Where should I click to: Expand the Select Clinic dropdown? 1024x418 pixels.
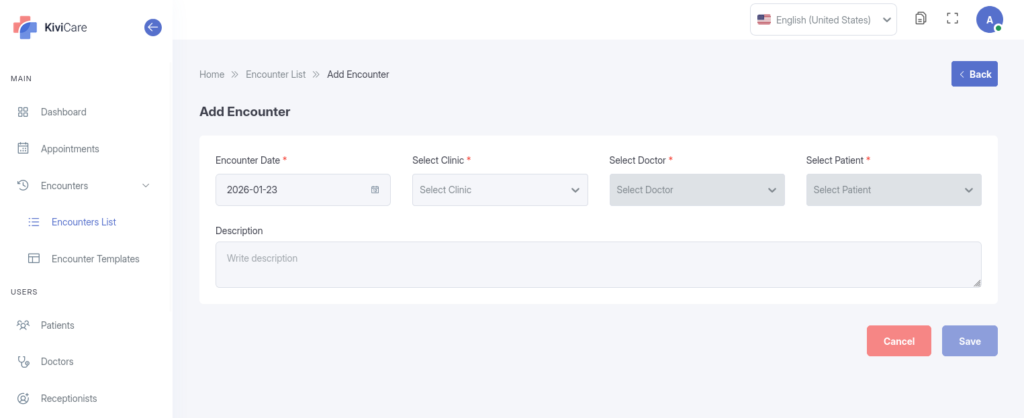point(499,190)
